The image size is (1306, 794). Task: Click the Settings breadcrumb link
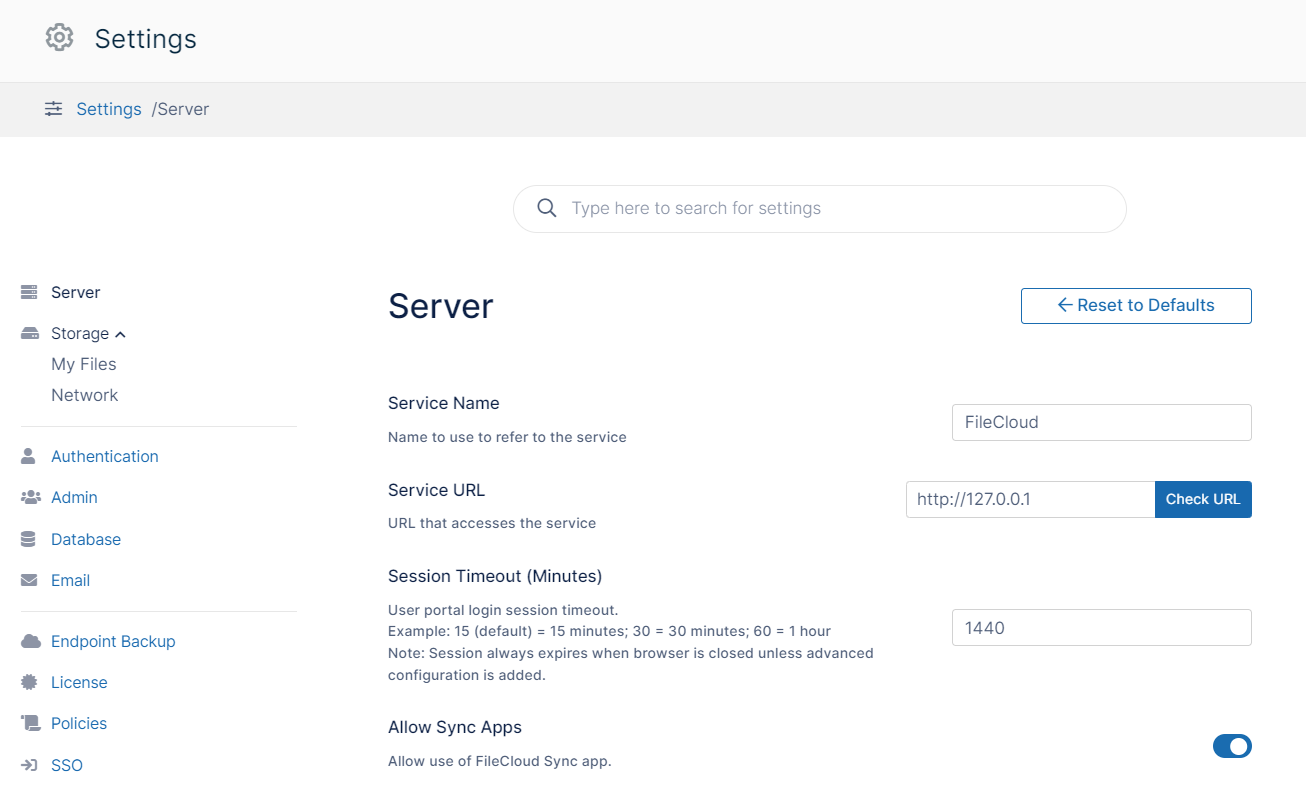click(x=109, y=109)
